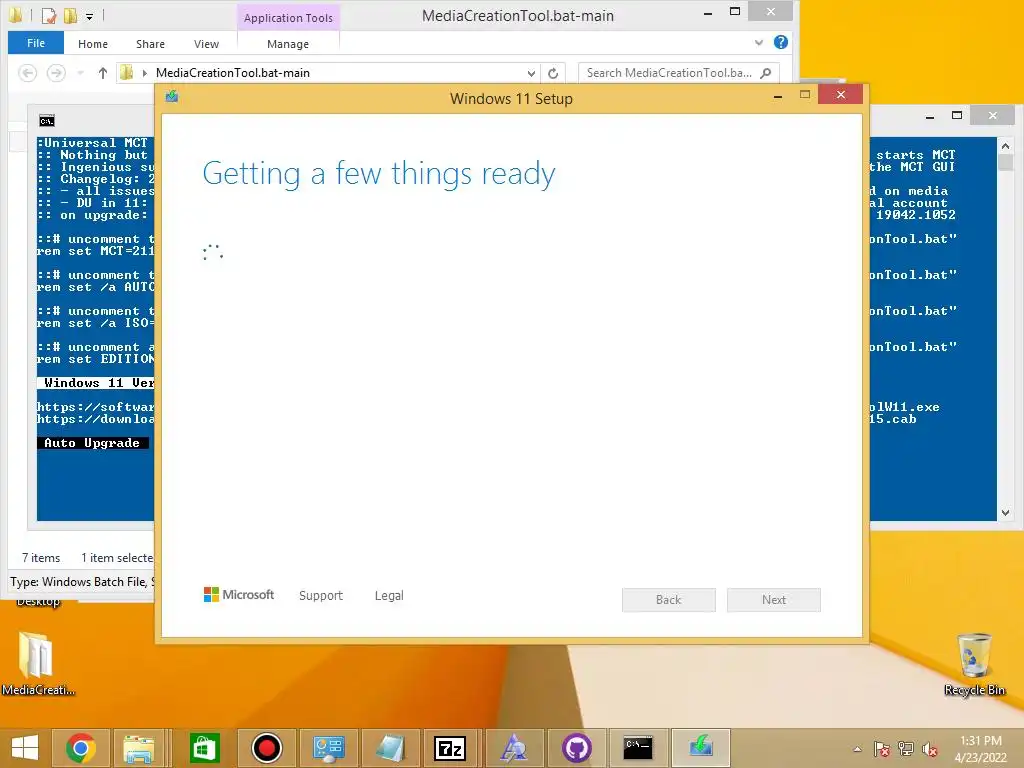Click the console scrollbar down arrow
Viewport: 1024px width, 768px height.
click(1006, 513)
